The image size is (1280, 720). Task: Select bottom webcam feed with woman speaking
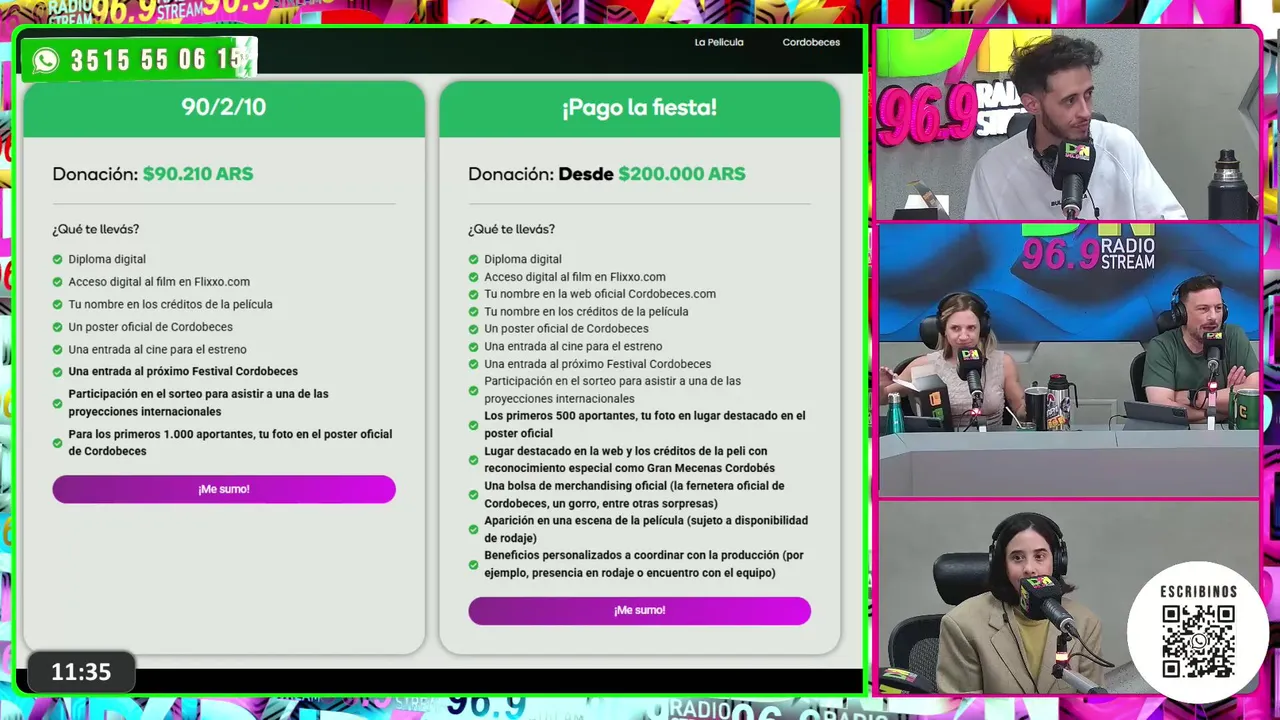click(x=1068, y=596)
